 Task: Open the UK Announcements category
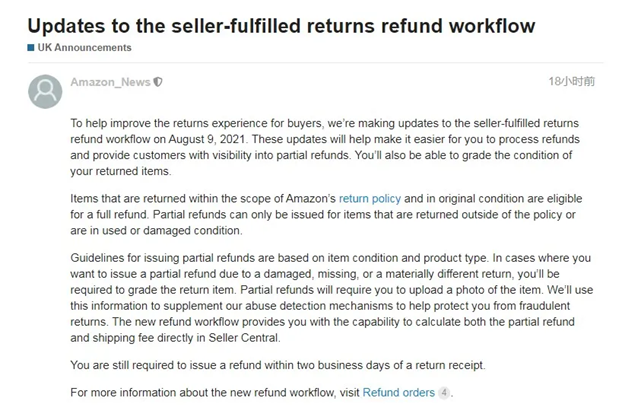pos(85,48)
